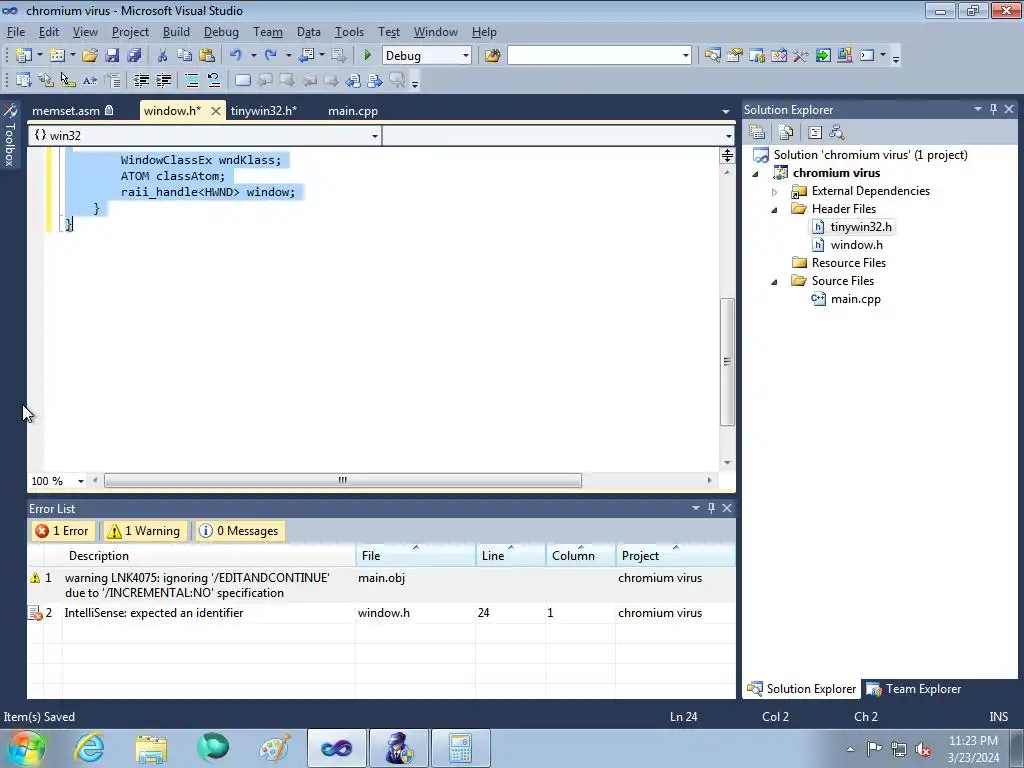Click the editor horizontal scrollbar thumb
Image resolution: width=1024 pixels, height=768 pixels.
click(x=342, y=481)
